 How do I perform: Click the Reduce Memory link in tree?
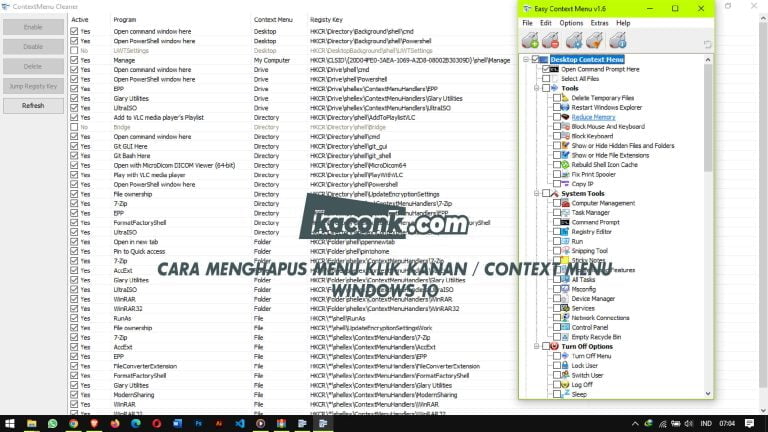pos(593,117)
